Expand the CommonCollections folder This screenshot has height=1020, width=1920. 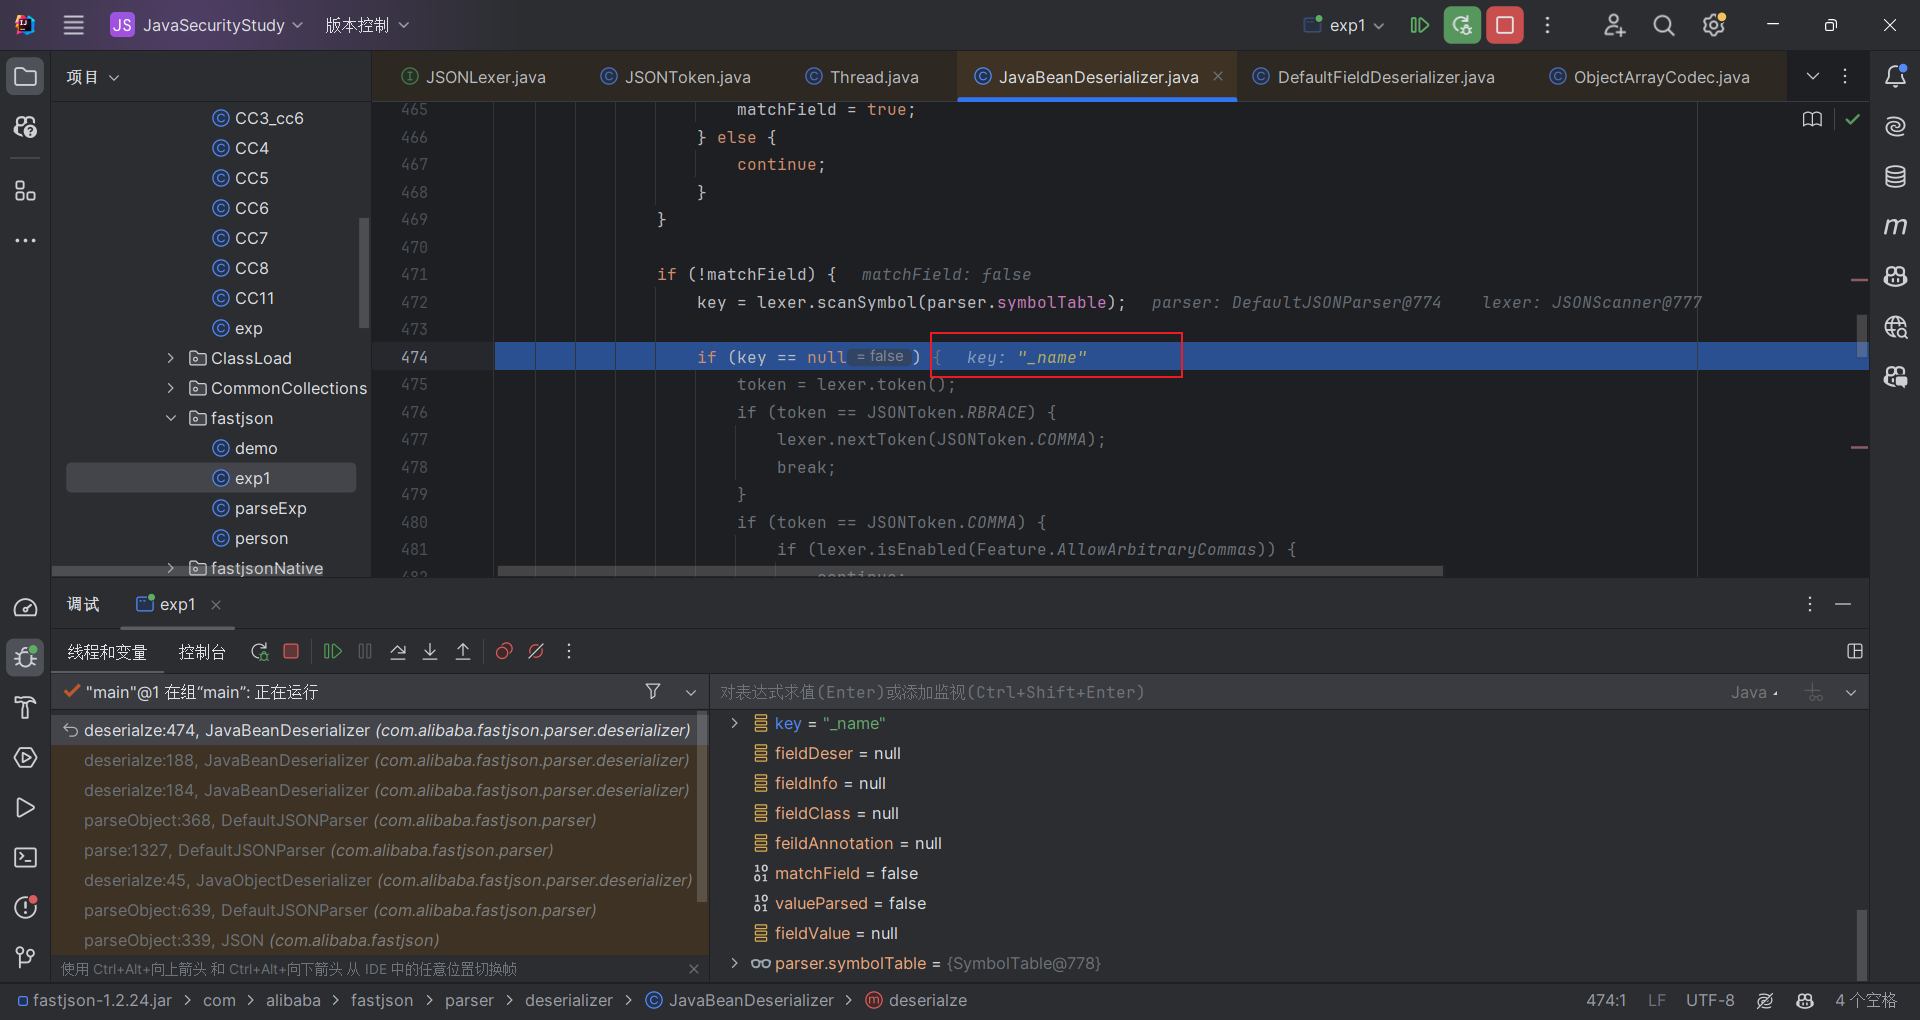[x=171, y=388]
